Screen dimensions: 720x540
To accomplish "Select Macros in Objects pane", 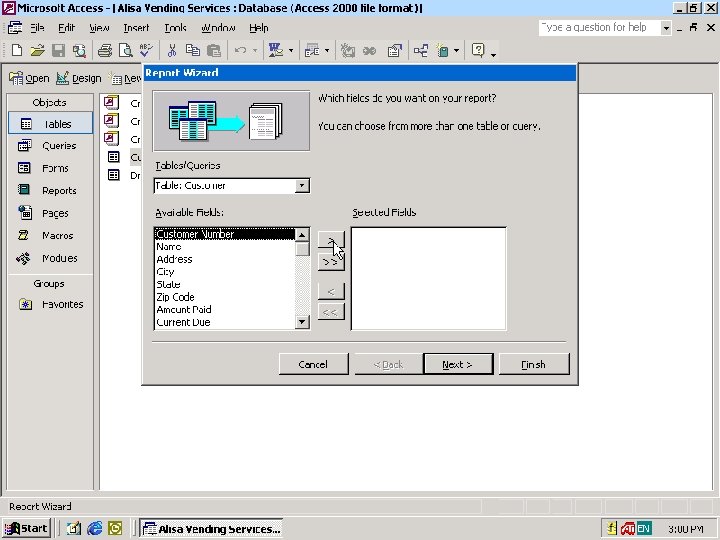I will click(x=51, y=236).
